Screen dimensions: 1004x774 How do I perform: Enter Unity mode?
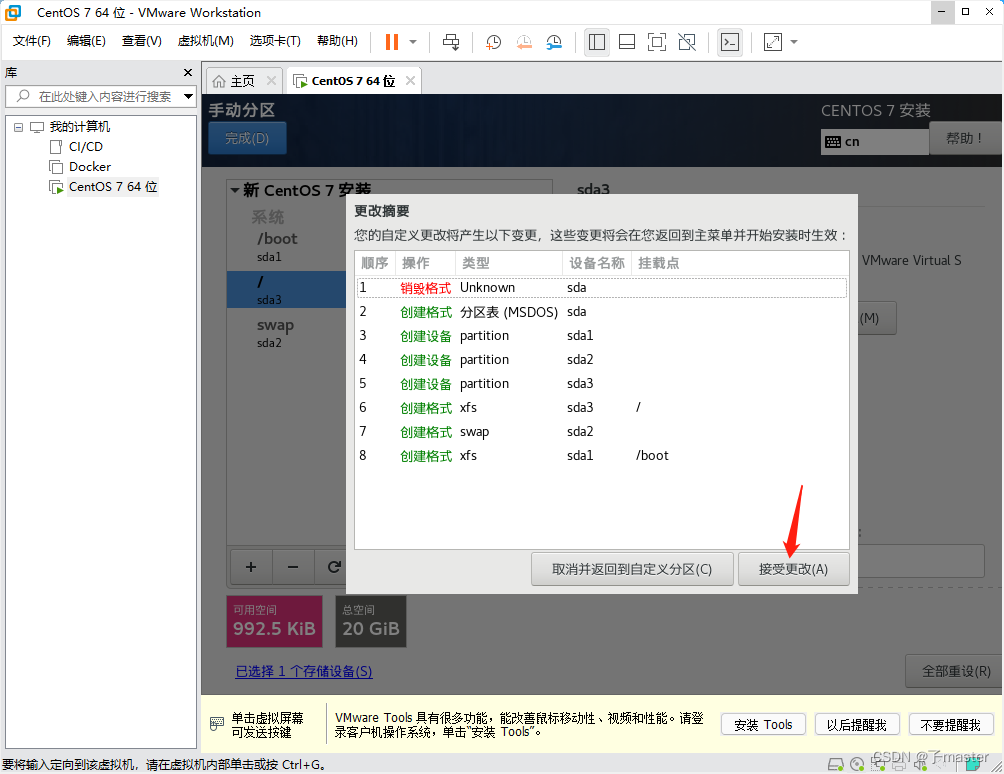click(687, 42)
